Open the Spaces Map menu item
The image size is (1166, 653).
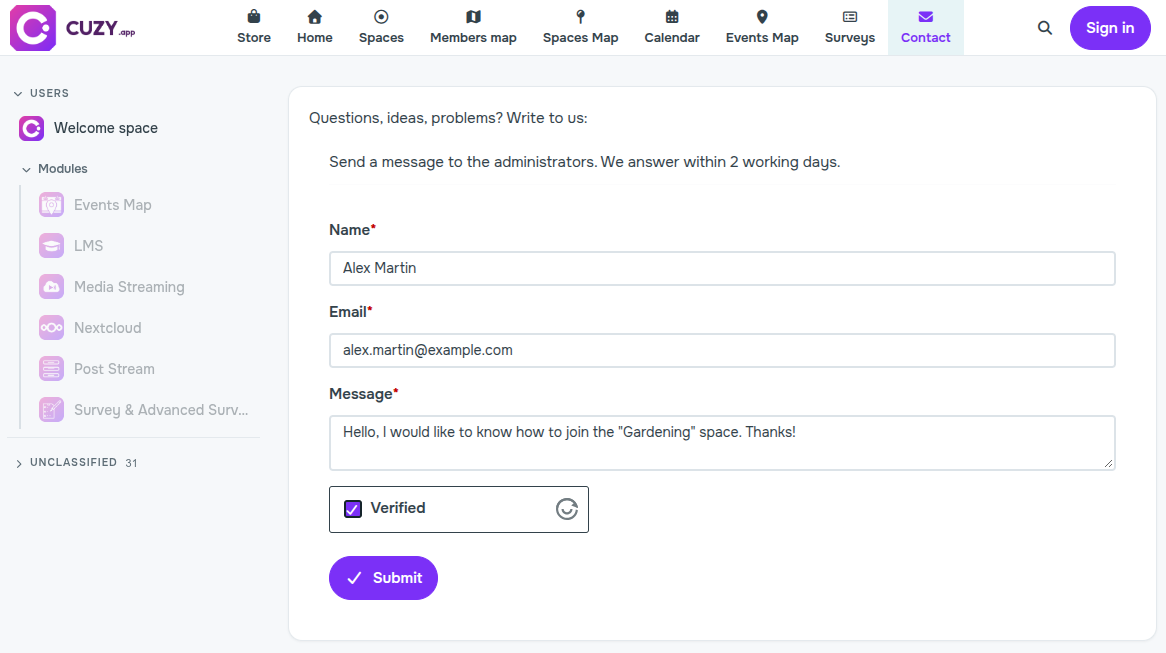click(x=580, y=28)
